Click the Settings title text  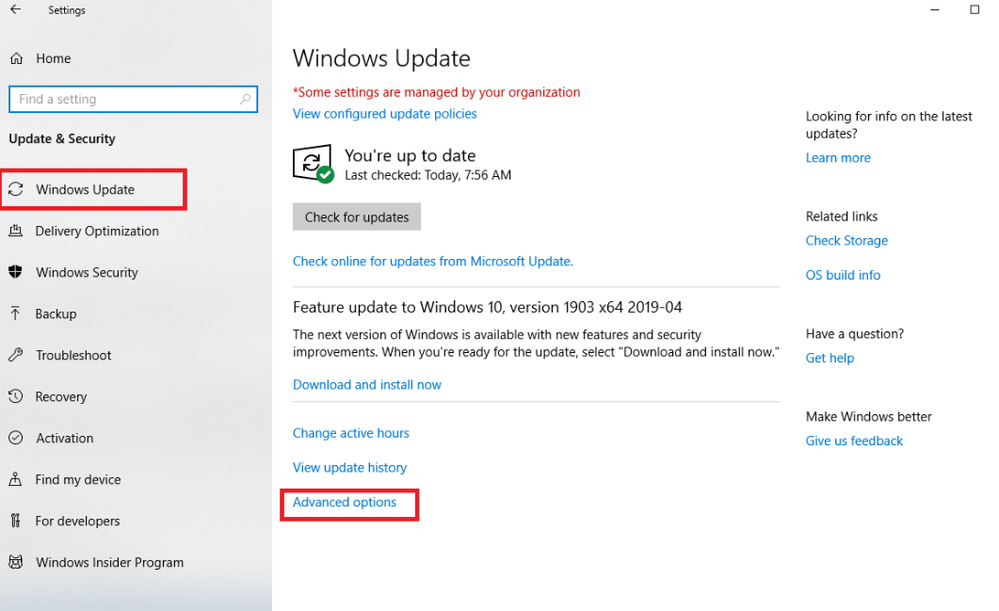click(66, 10)
